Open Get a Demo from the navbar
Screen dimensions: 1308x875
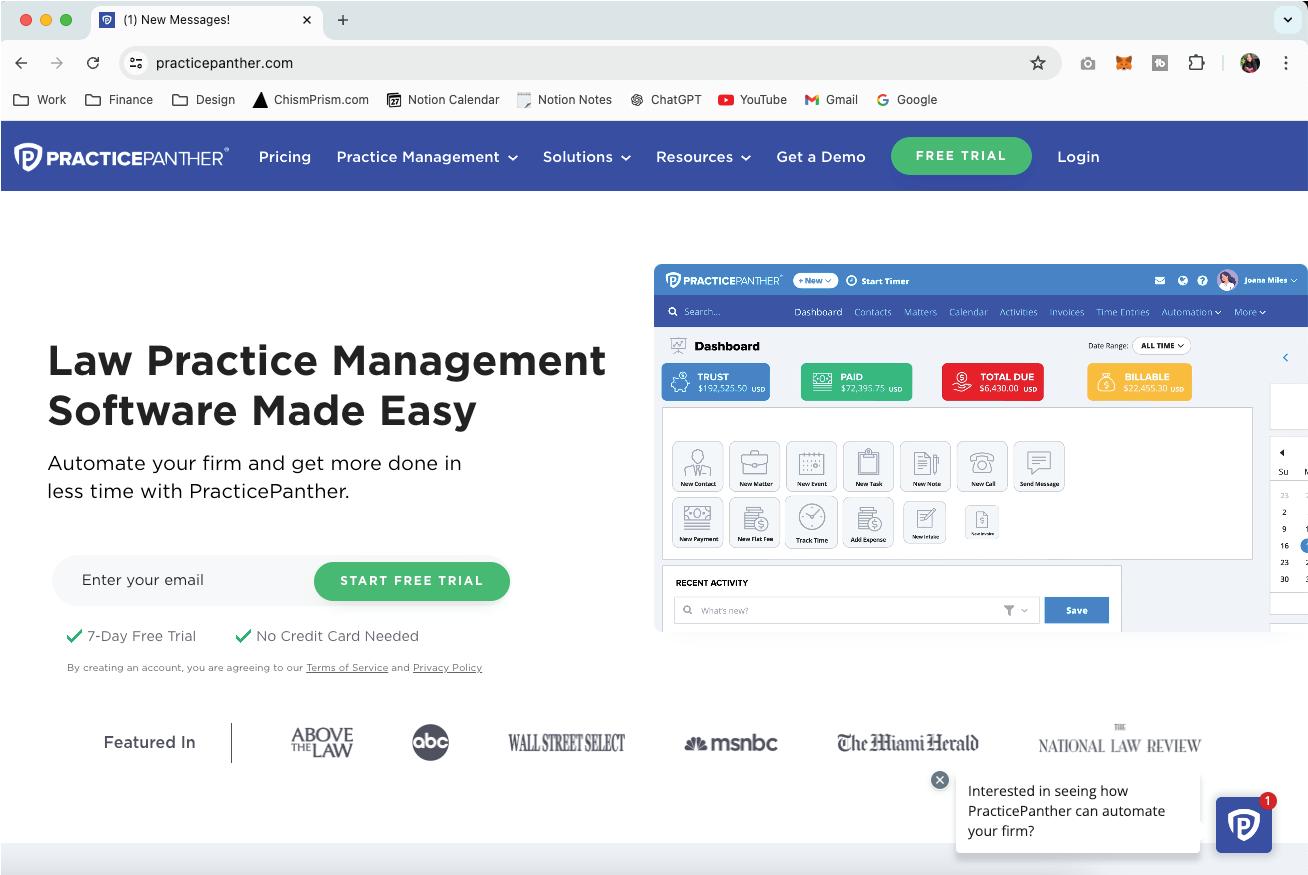pyautogui.click(x=821, y=157)
